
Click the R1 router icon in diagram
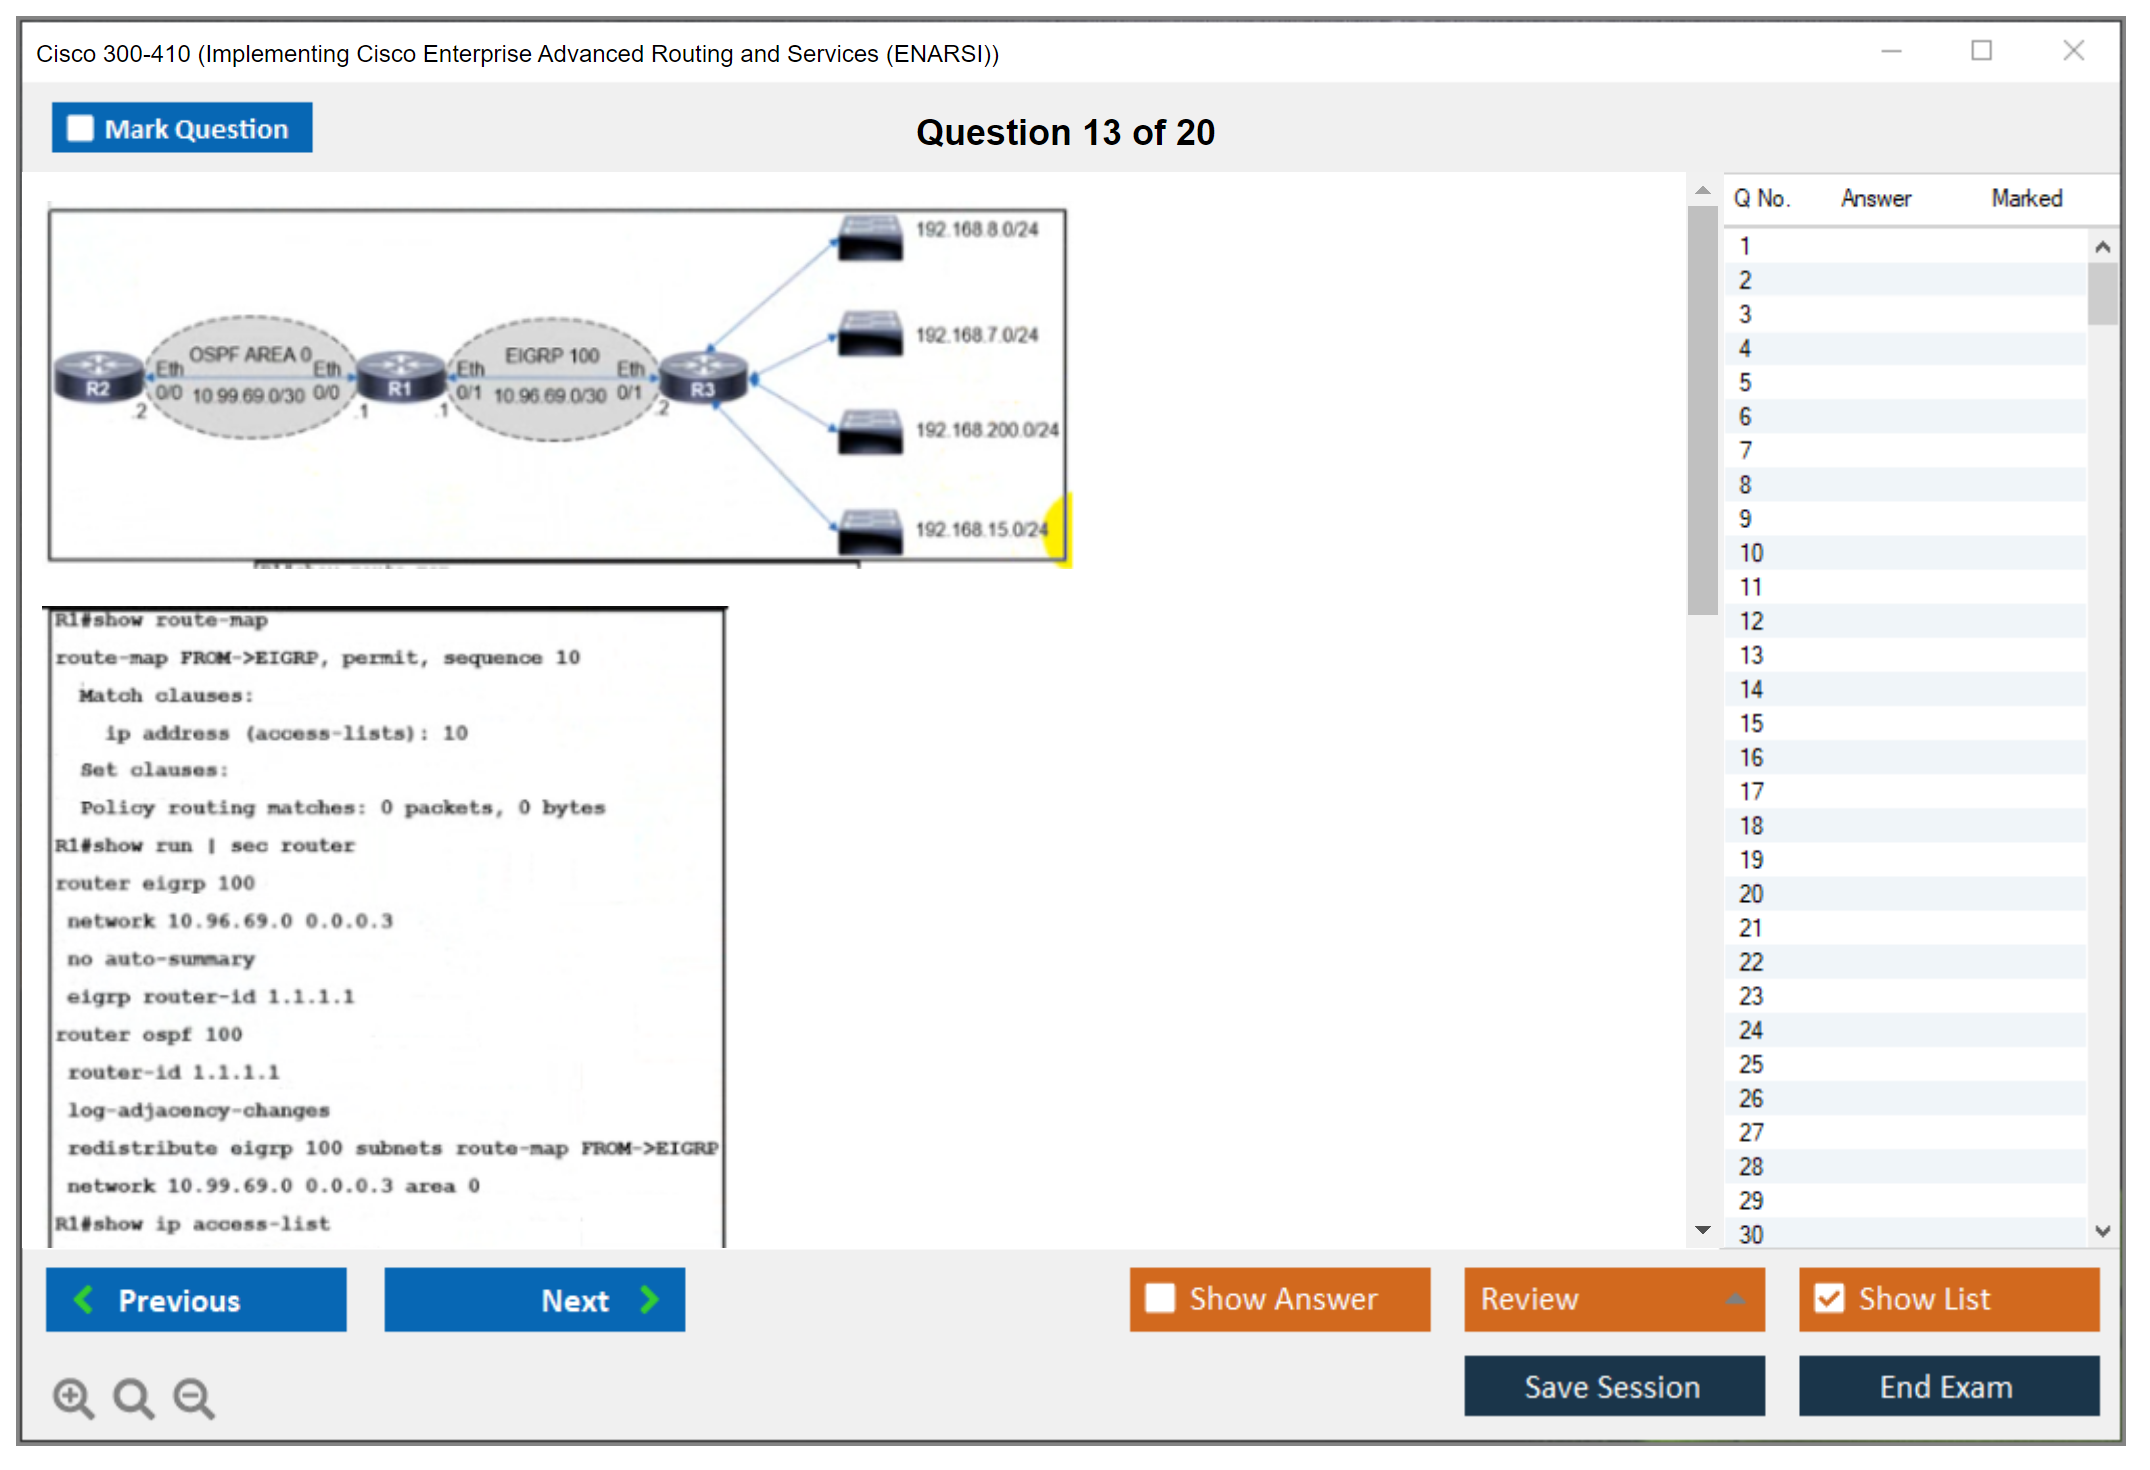[x=400, y=379]
